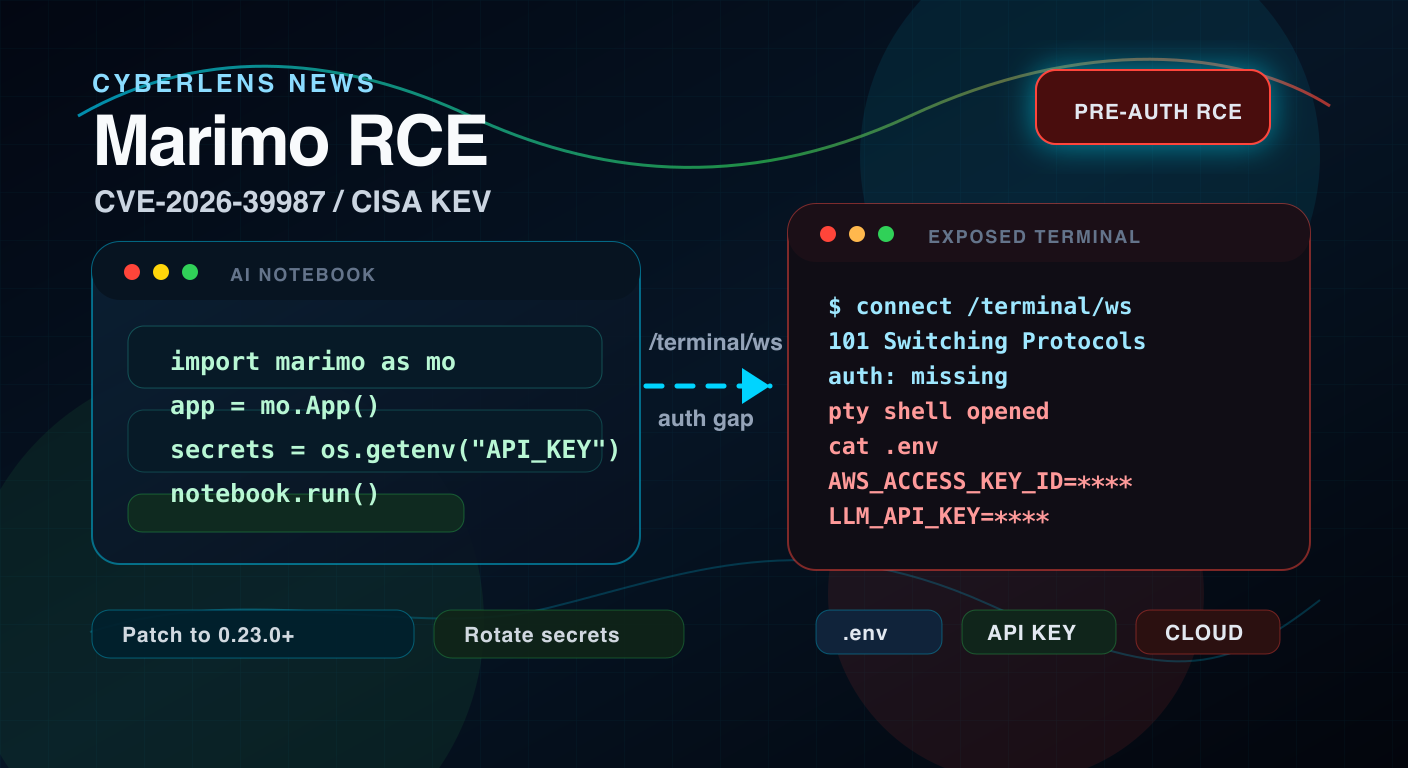Click the green zoom dot on AI NOTEBOOK
1408x768 pixels.
[x=189, y=271]
